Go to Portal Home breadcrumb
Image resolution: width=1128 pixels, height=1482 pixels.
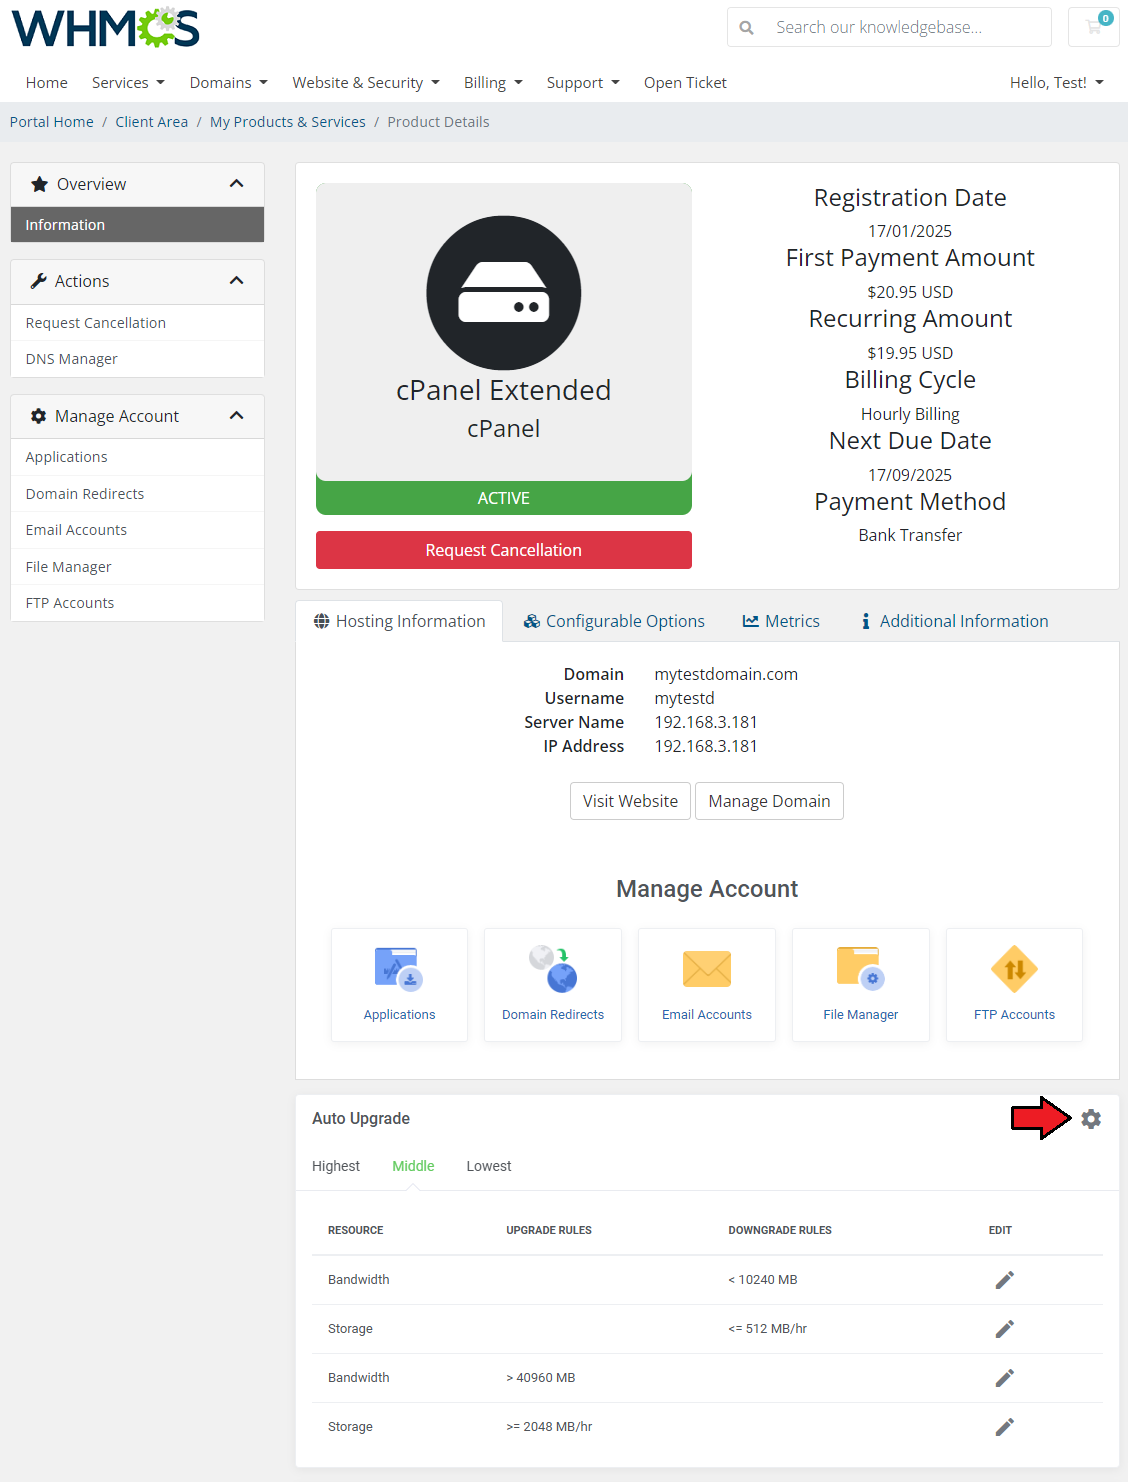[52, 122]
